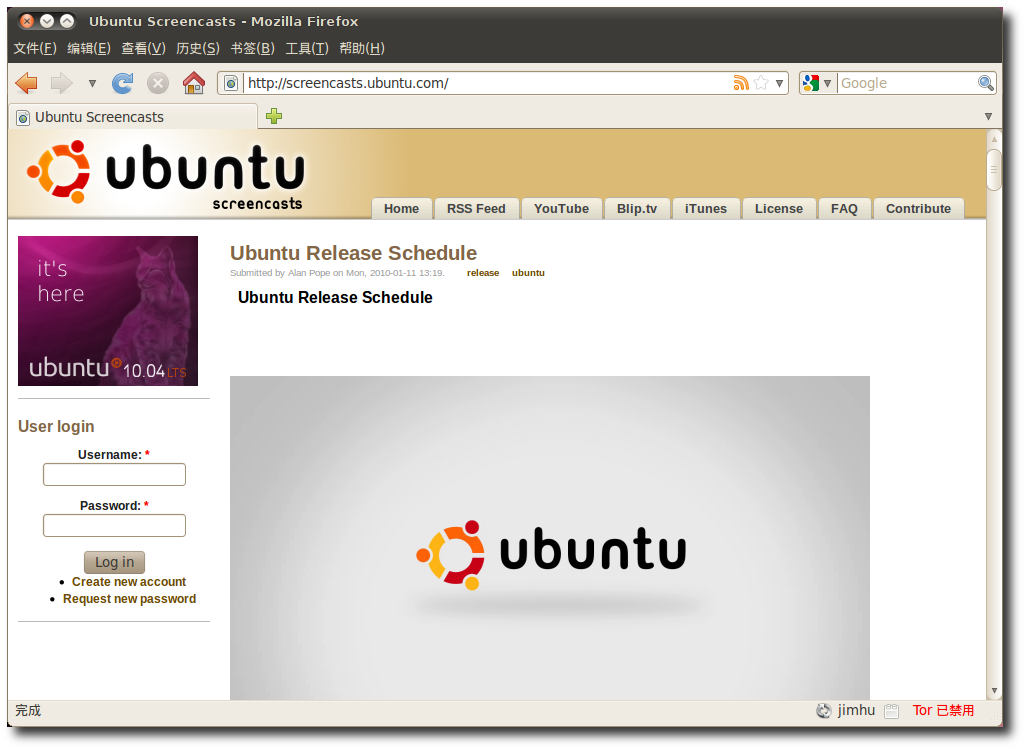Click the Ubuntu video preview image
Image resolution: width=1026 pixels, height=750 pixels.
pyautogui.click(x=550, y=538)
